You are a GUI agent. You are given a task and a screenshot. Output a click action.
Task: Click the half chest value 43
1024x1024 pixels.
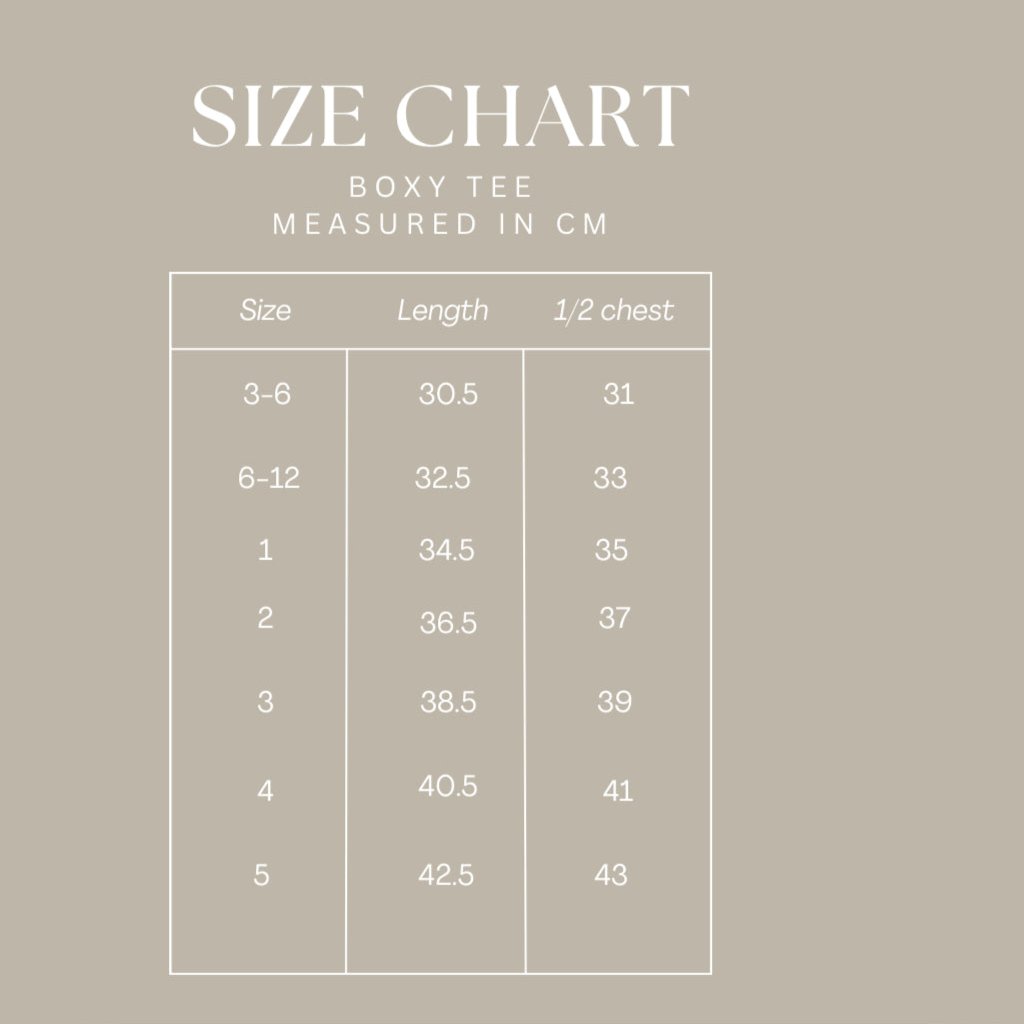[x=611, y=876]
